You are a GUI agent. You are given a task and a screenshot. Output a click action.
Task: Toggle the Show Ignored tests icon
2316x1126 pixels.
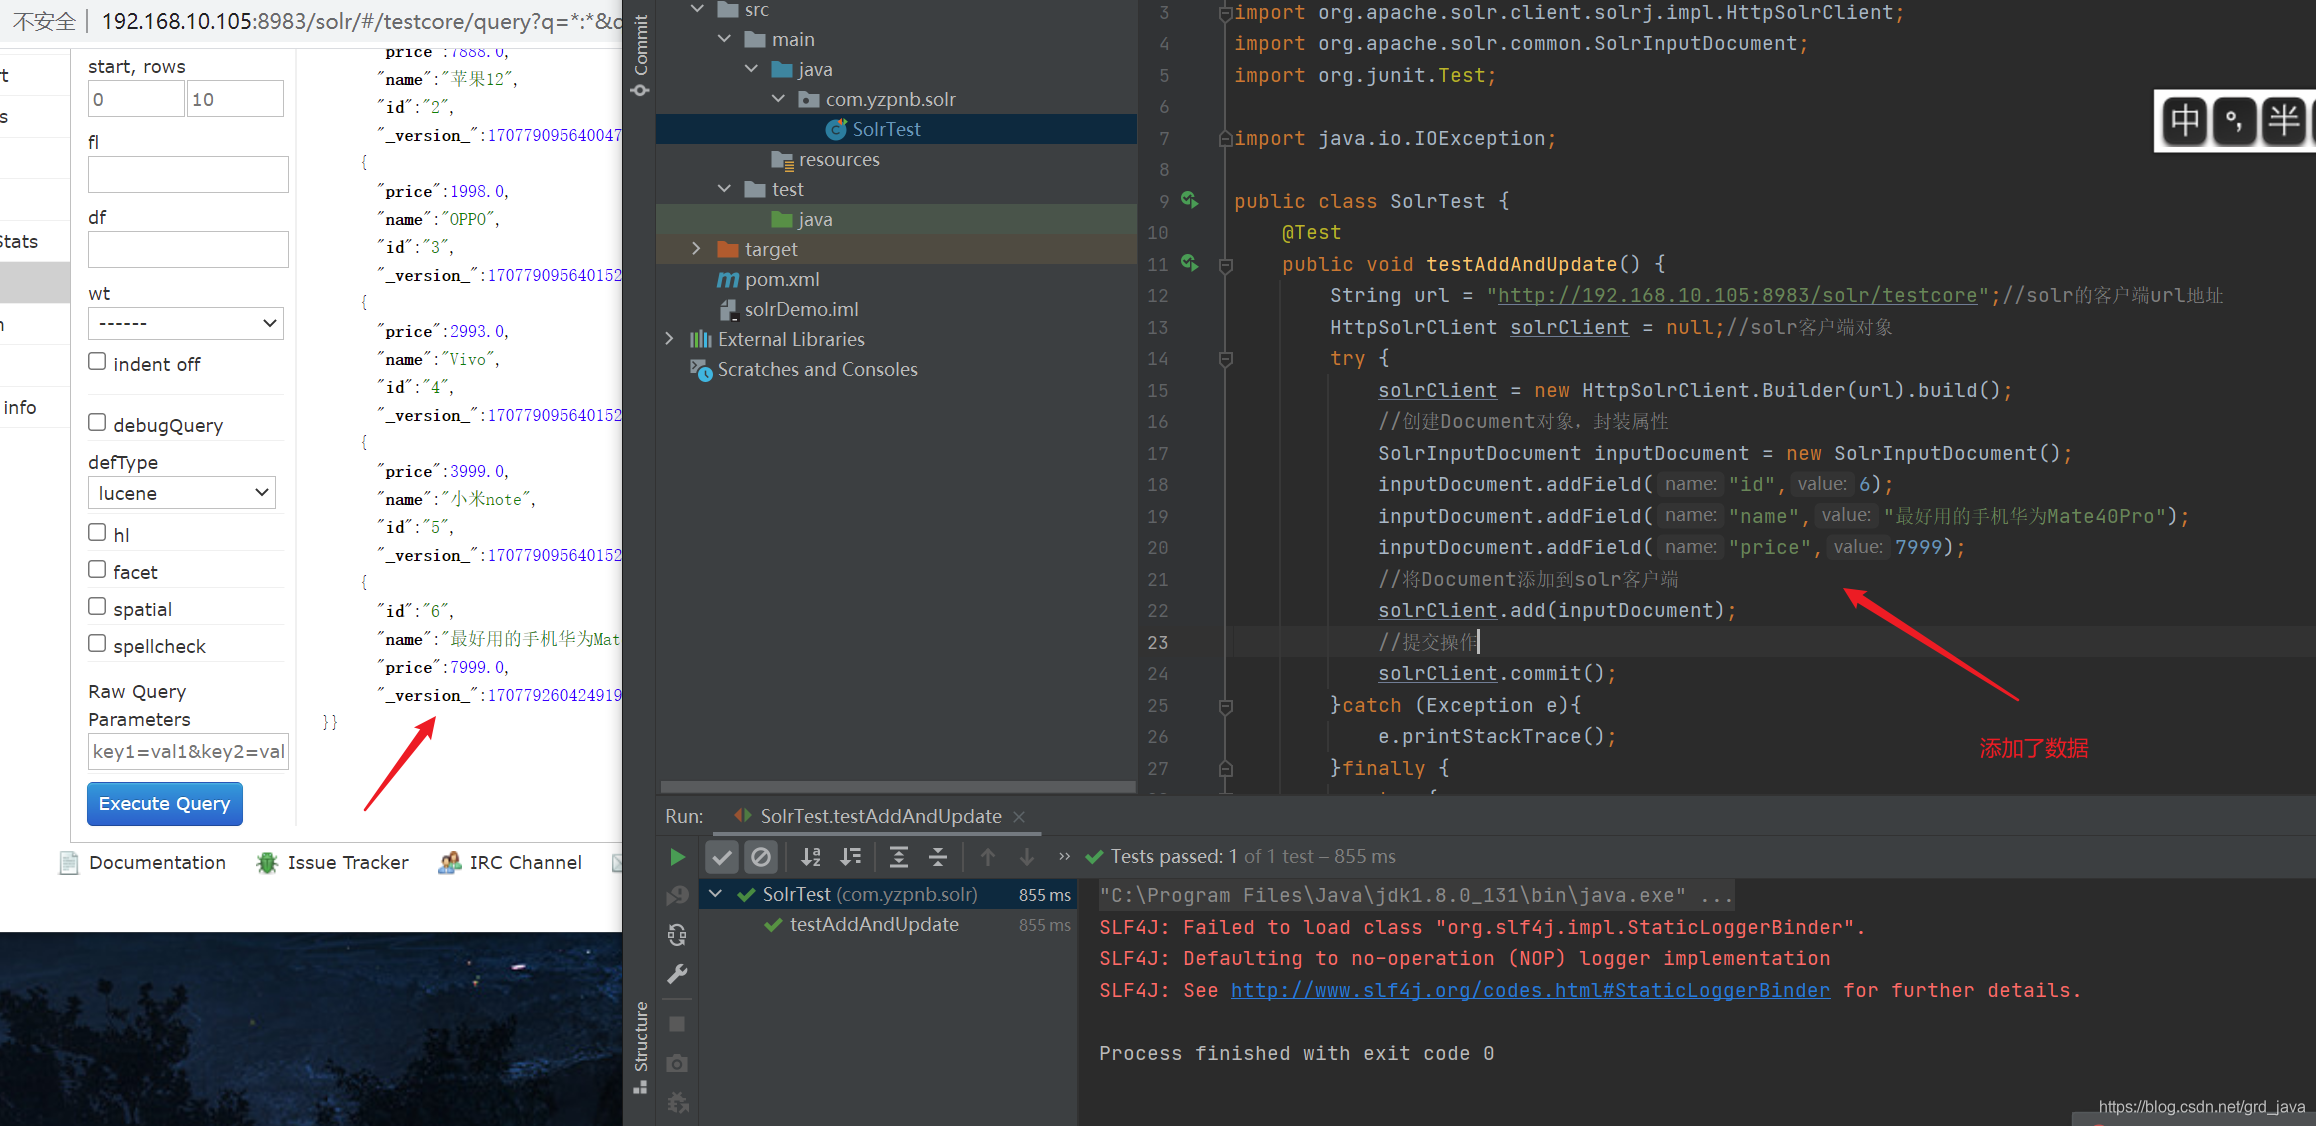pyautogui.click(x=761, y=857)
